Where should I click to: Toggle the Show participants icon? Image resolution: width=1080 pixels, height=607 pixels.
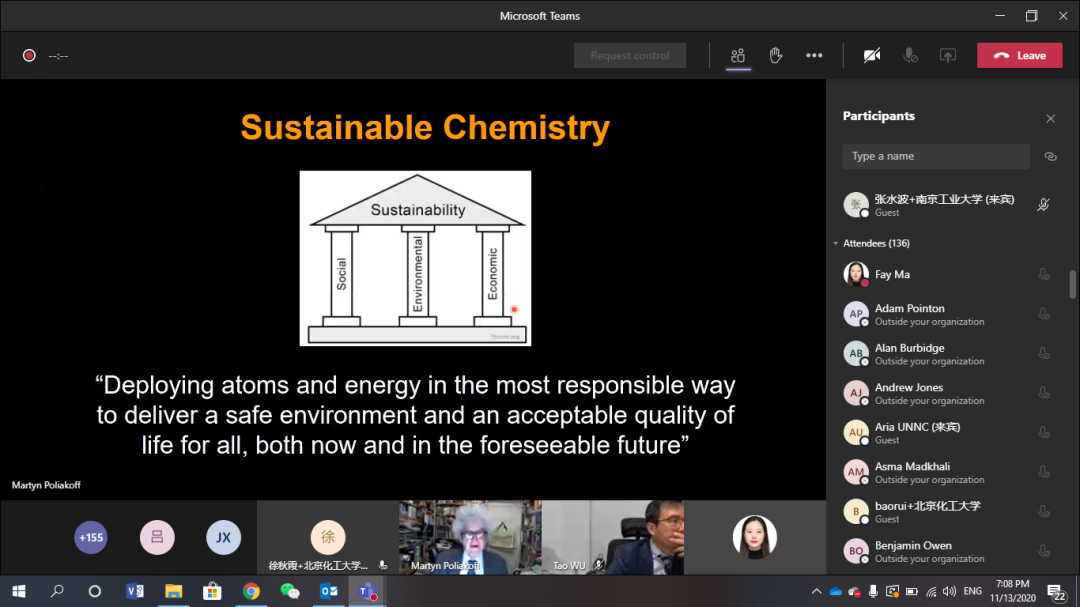click(x=738, y=56)
